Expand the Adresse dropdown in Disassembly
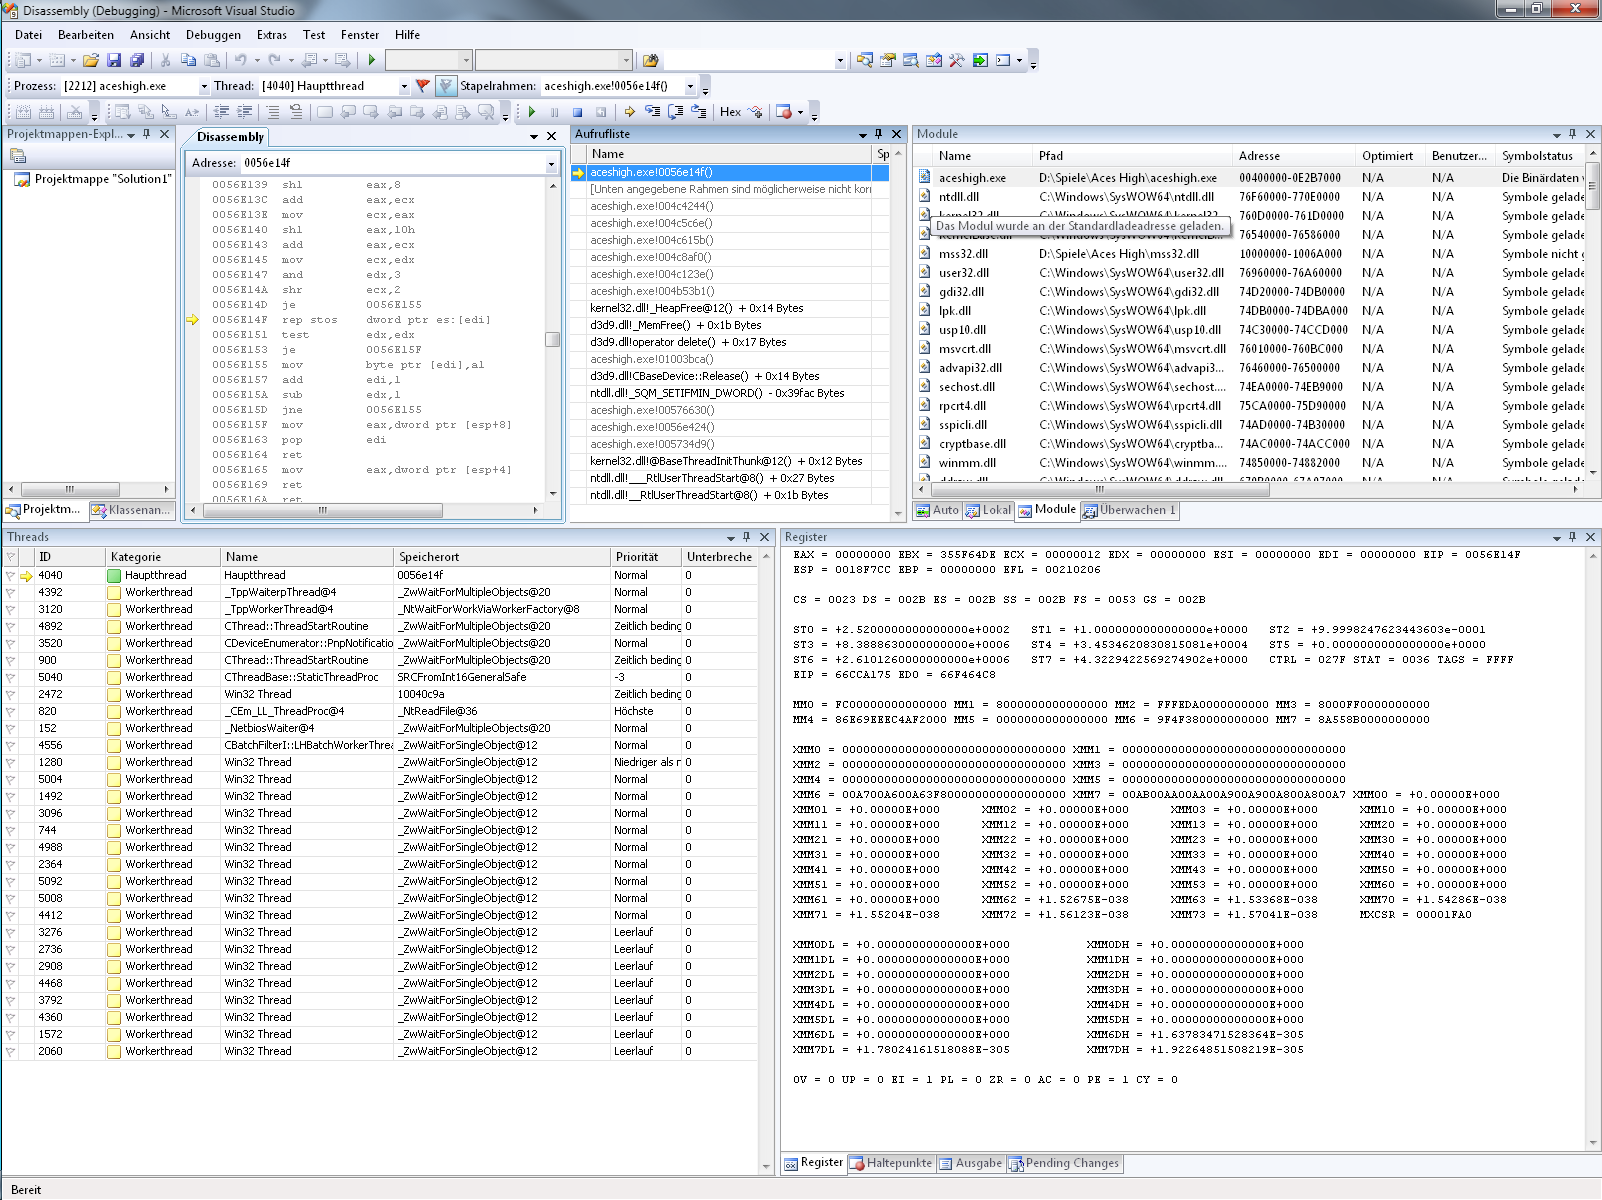 [550, 163]
